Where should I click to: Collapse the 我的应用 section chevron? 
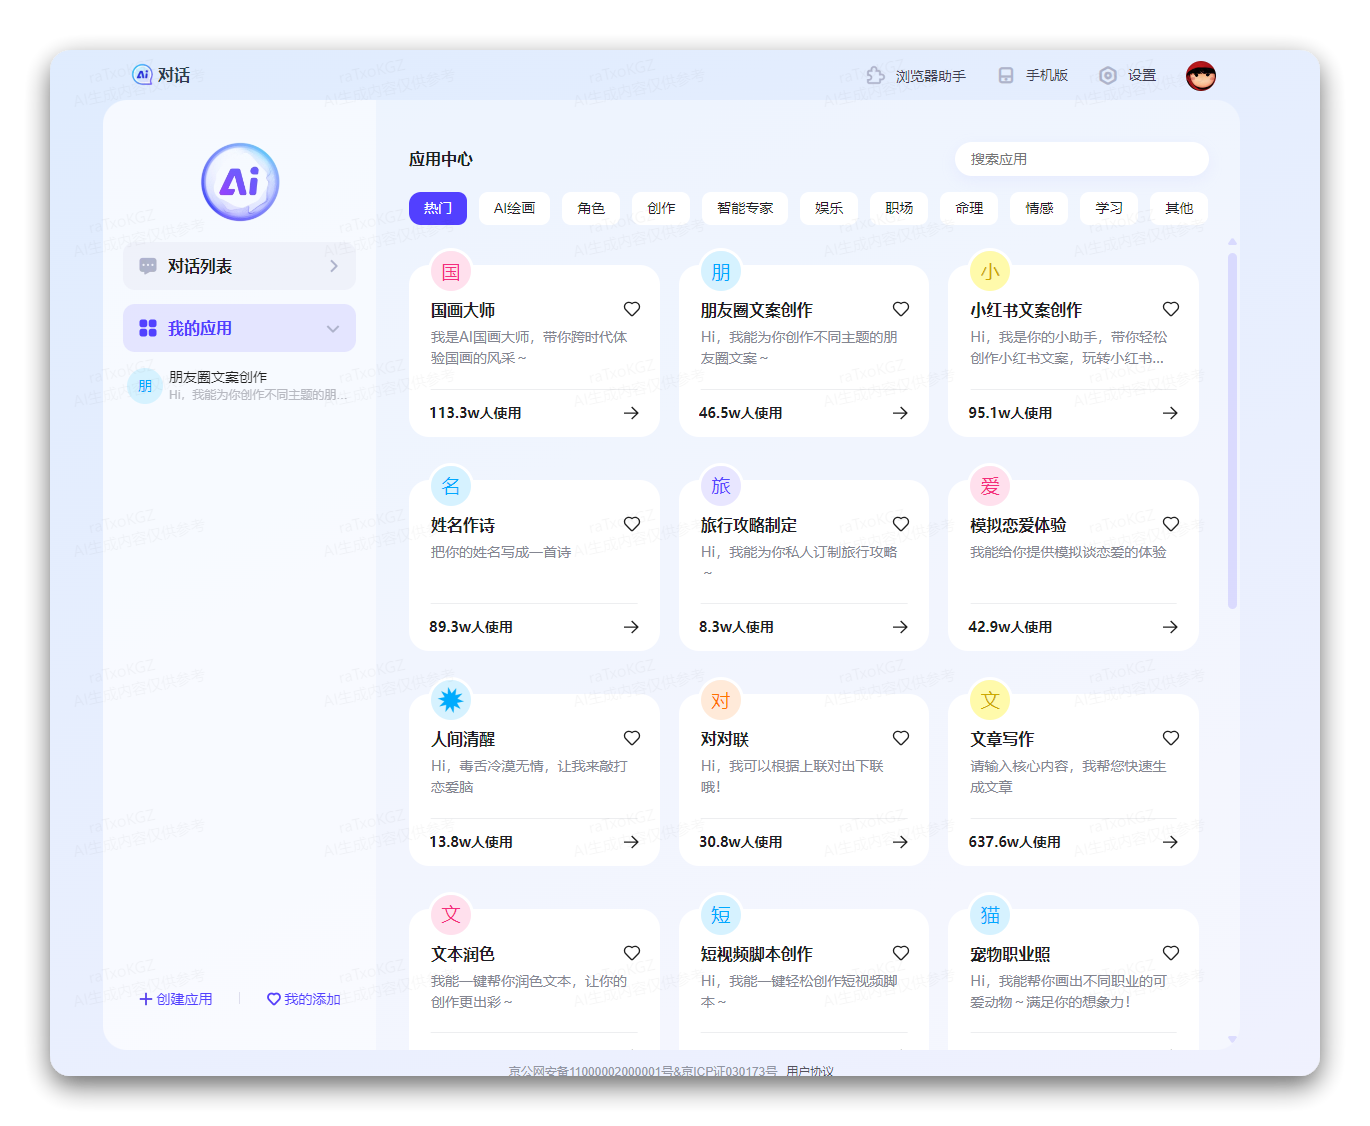(x=333, y=329)
